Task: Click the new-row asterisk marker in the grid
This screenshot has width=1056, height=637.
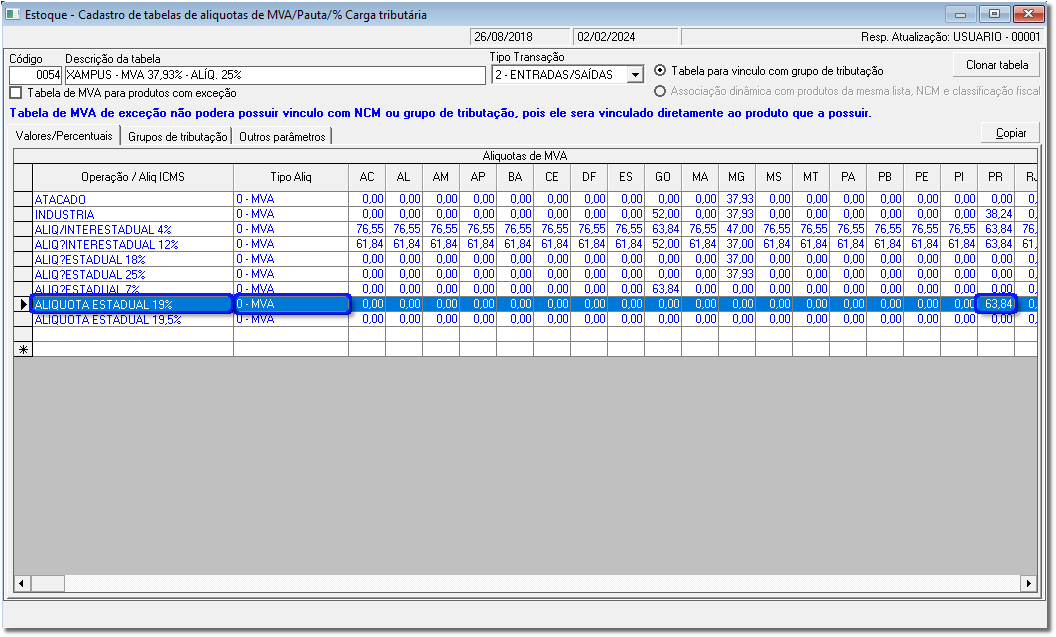Action: pos(24,349)
